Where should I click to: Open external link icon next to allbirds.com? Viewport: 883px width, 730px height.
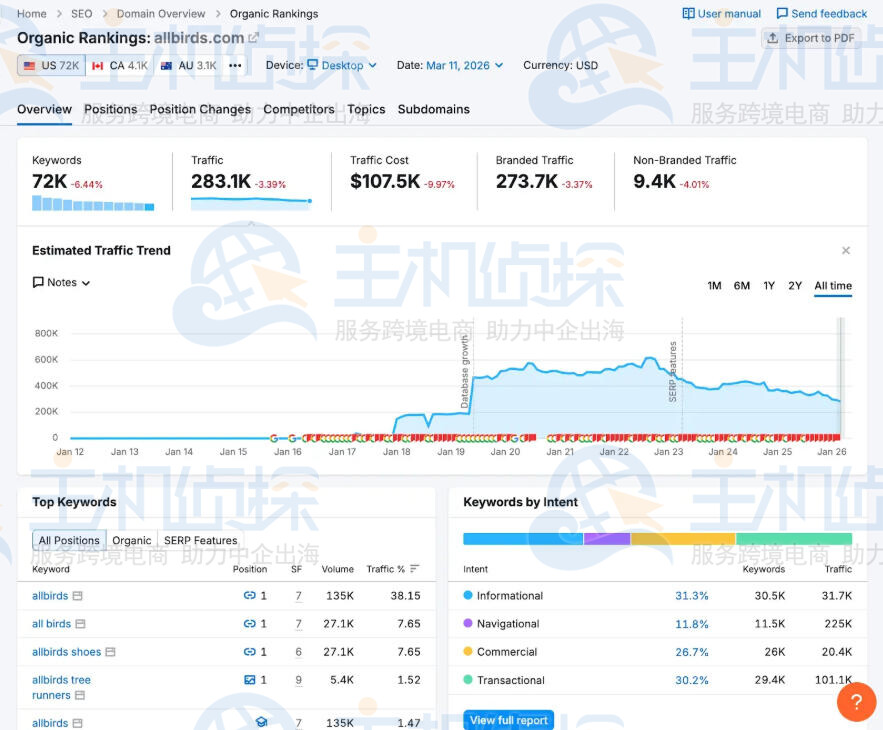(x=254, y=38)
